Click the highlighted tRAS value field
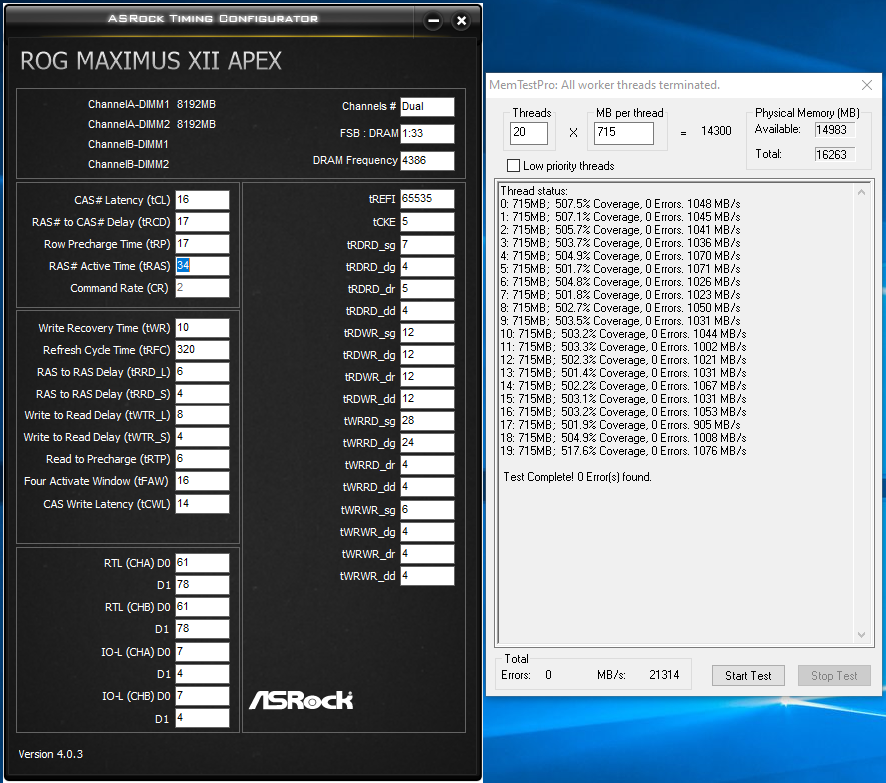 (x=202, y=266)
